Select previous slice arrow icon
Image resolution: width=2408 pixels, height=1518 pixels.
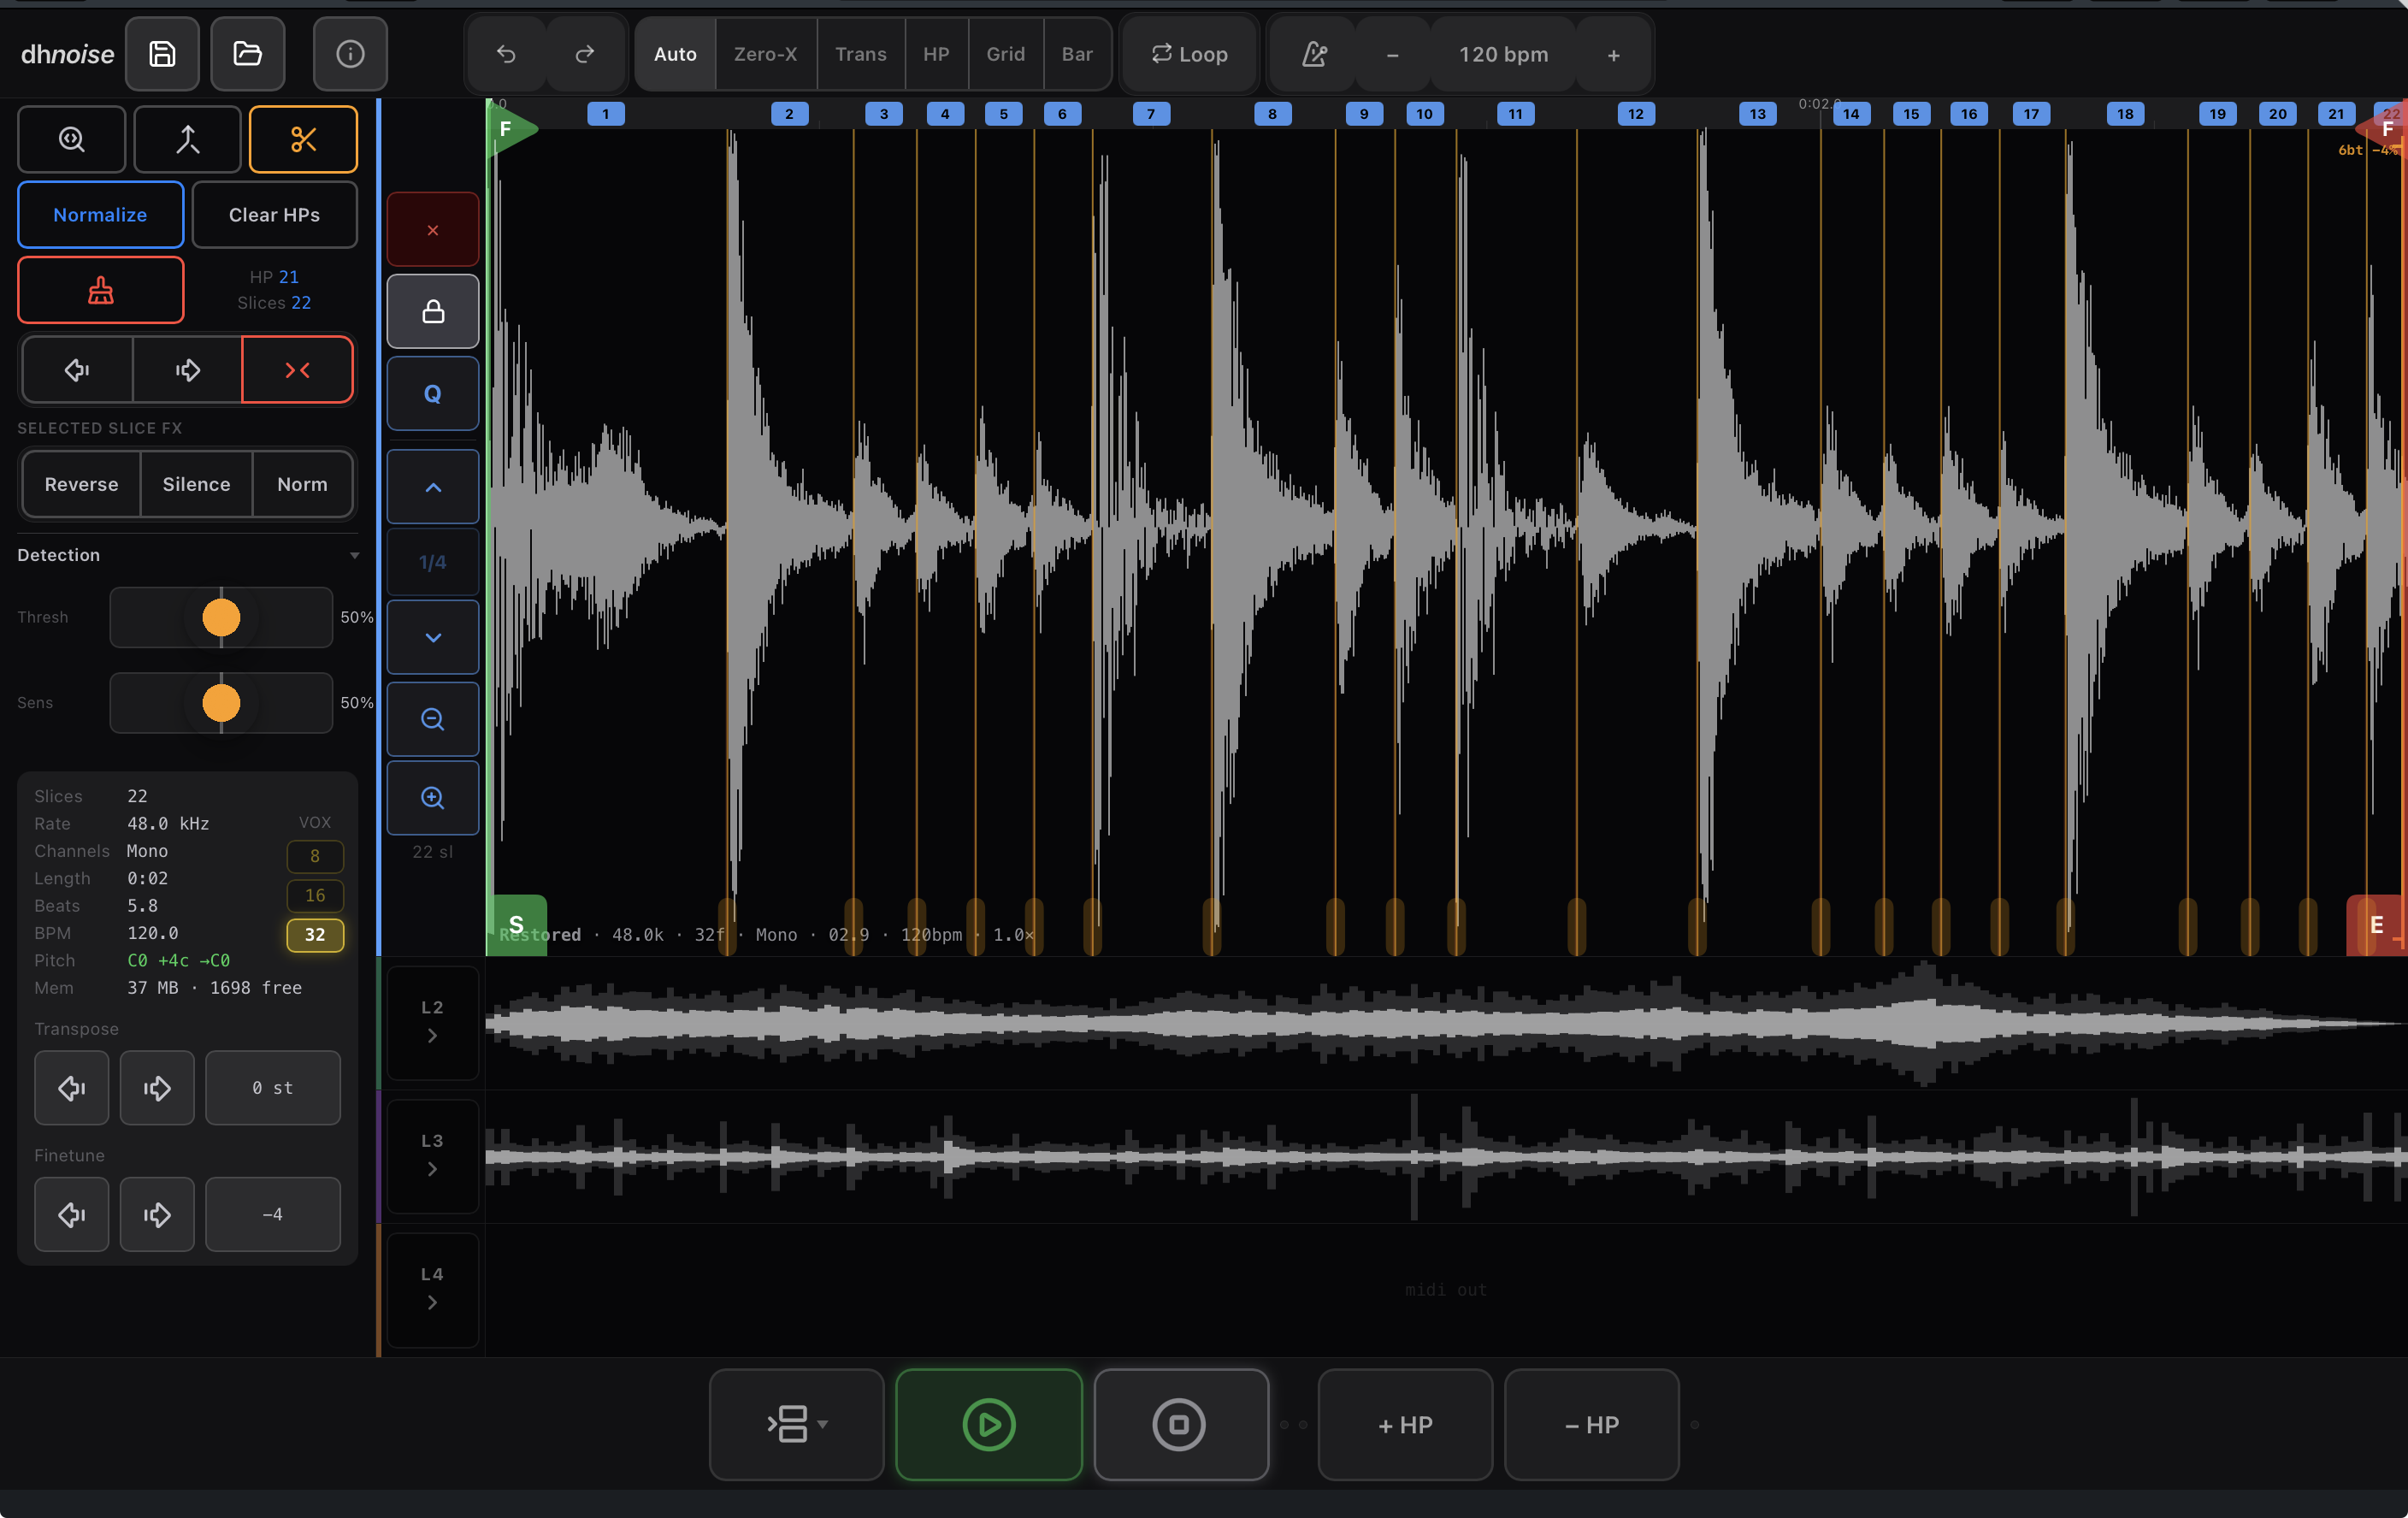[x=77, y=370]
